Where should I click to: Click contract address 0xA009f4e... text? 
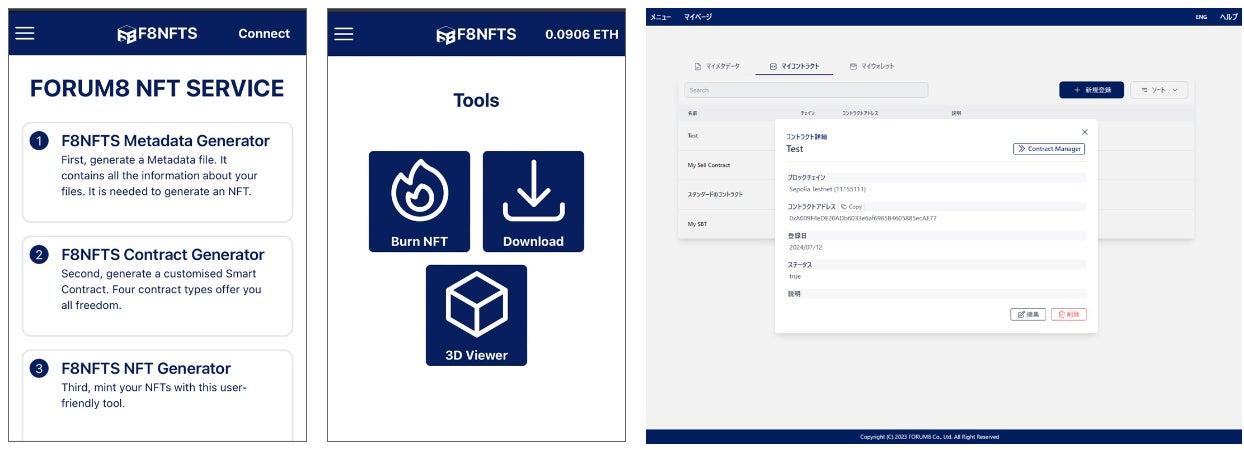pyautogui.click(x=863, y=218)
